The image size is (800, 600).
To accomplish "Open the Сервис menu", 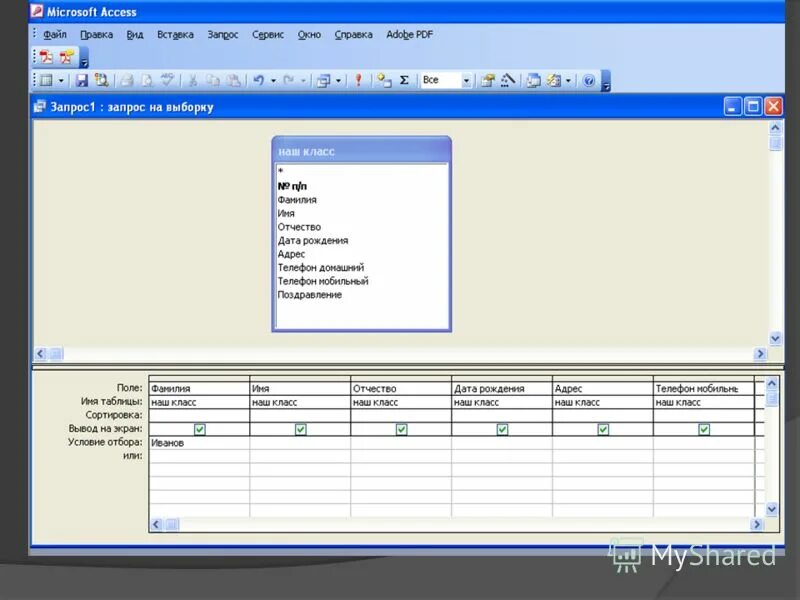I will tap(268, 35).
